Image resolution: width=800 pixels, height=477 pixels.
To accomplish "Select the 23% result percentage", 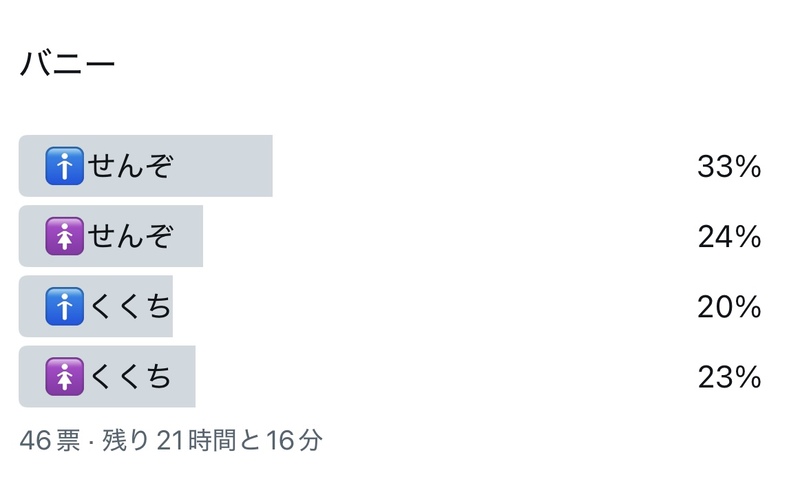I will click(729, 377).
